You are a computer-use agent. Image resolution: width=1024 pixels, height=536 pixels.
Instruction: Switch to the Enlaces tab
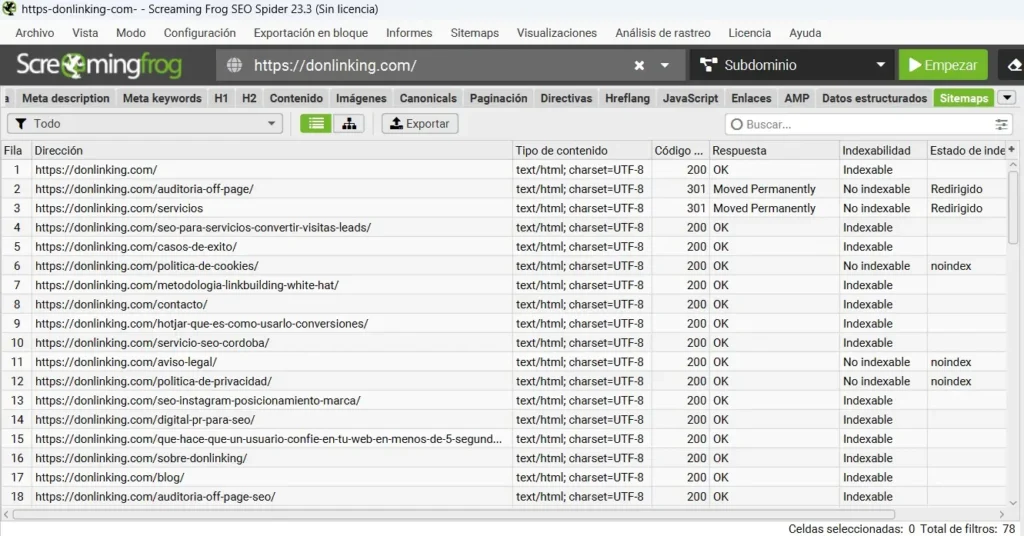tap(751, 98)
